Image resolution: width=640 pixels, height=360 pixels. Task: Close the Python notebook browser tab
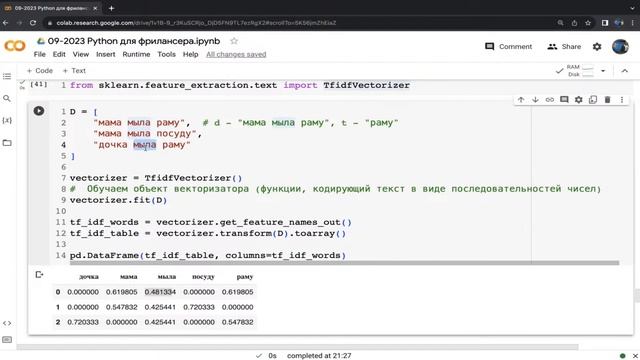(95, 8)
